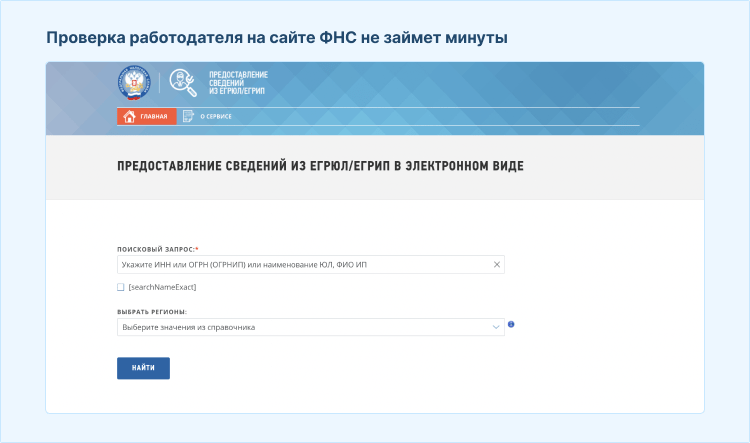Click heading Предоставление сведений в электронном виде
The image size is (750, 443).
[x=320, y=166]
